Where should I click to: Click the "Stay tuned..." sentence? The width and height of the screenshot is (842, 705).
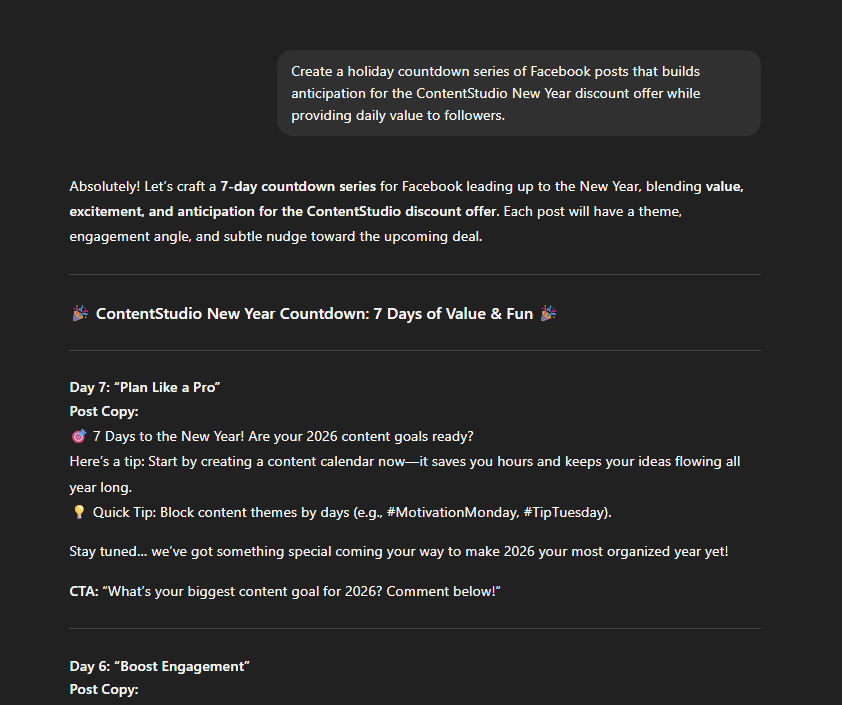tap(398, 551)
